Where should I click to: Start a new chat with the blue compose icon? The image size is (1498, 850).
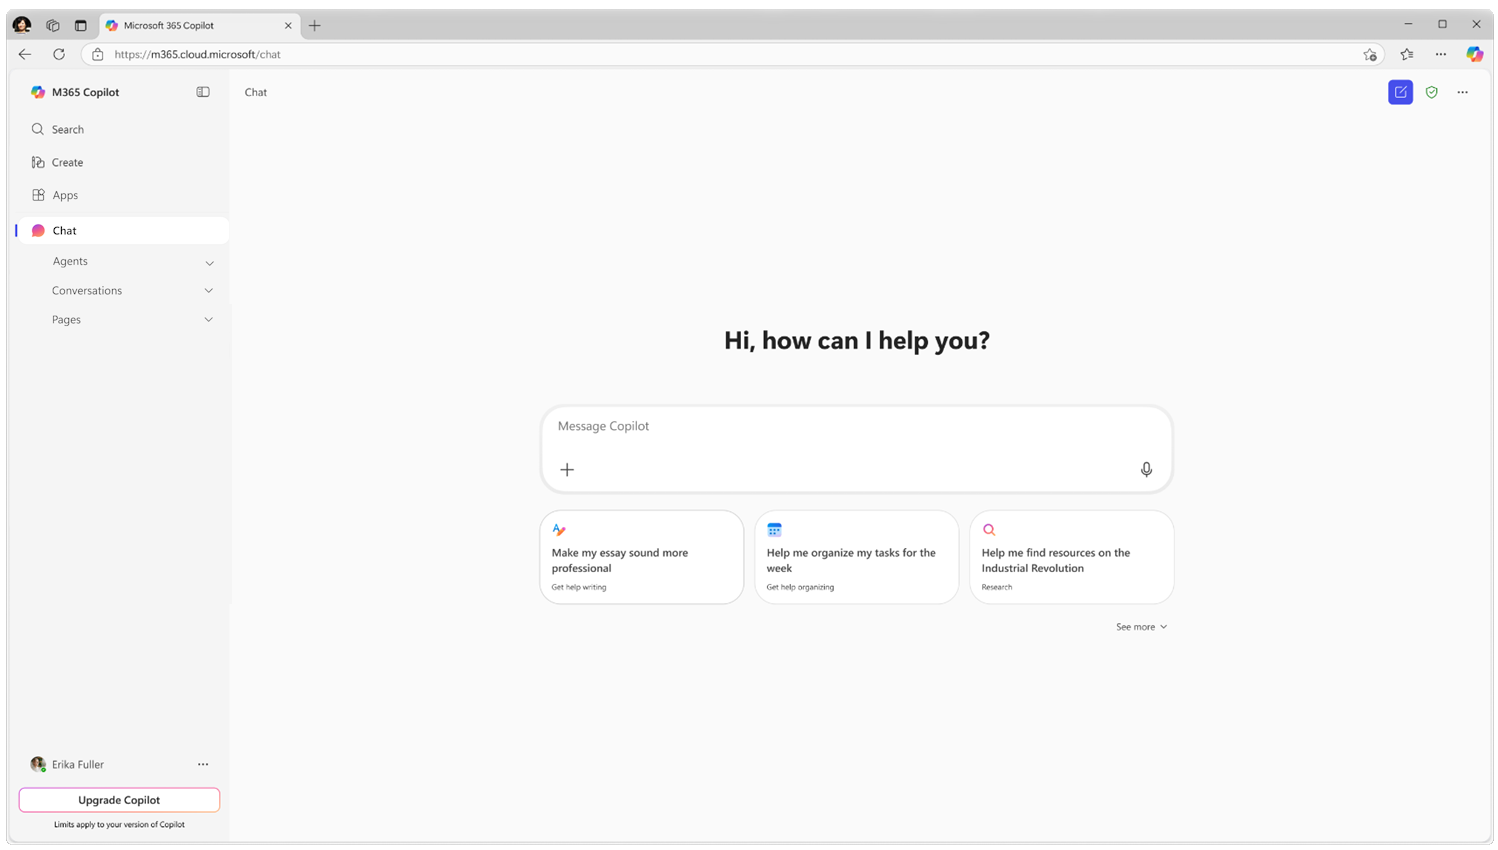tap(1400, 92)
